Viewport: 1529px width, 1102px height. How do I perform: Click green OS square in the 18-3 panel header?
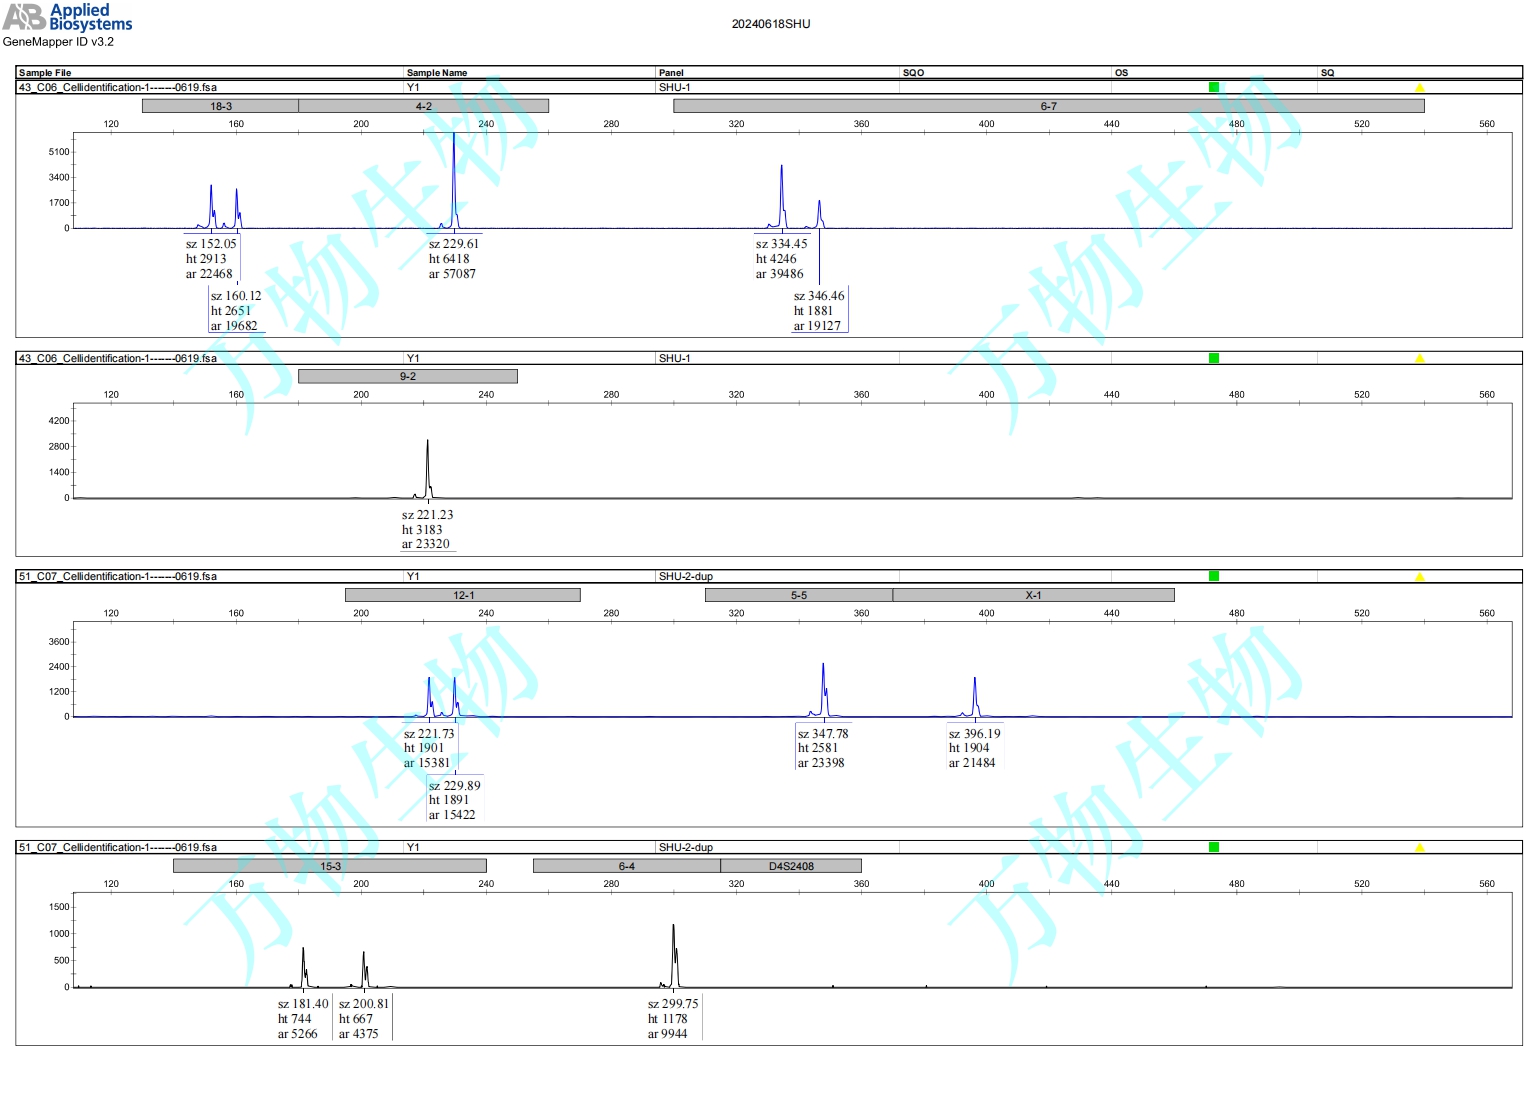tap(1213, 88)
